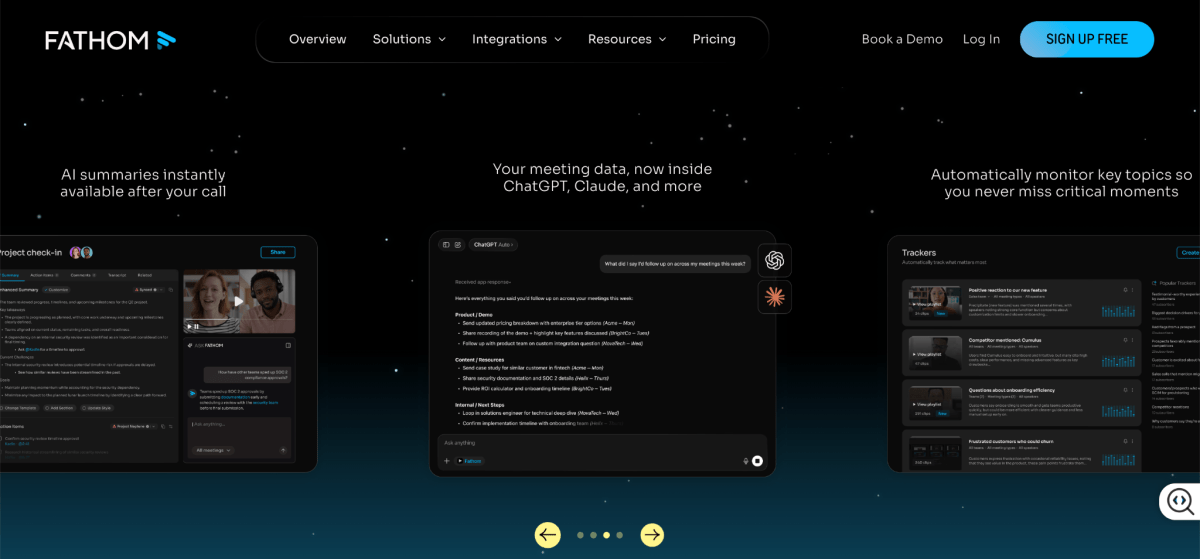Select the first carousel dot
Image resolution: width=1200 pixels, height=559 pixels.
tap(580, 535)
